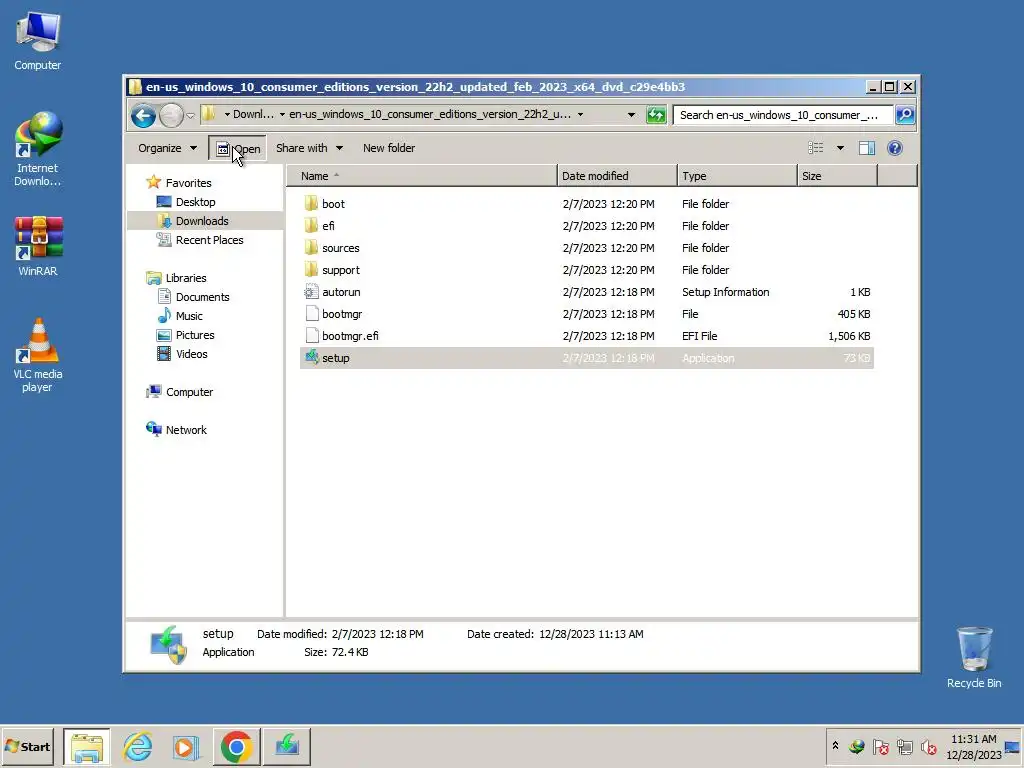The image size is (1024, 768).
Task: Click the search input field
Action: 782,115
